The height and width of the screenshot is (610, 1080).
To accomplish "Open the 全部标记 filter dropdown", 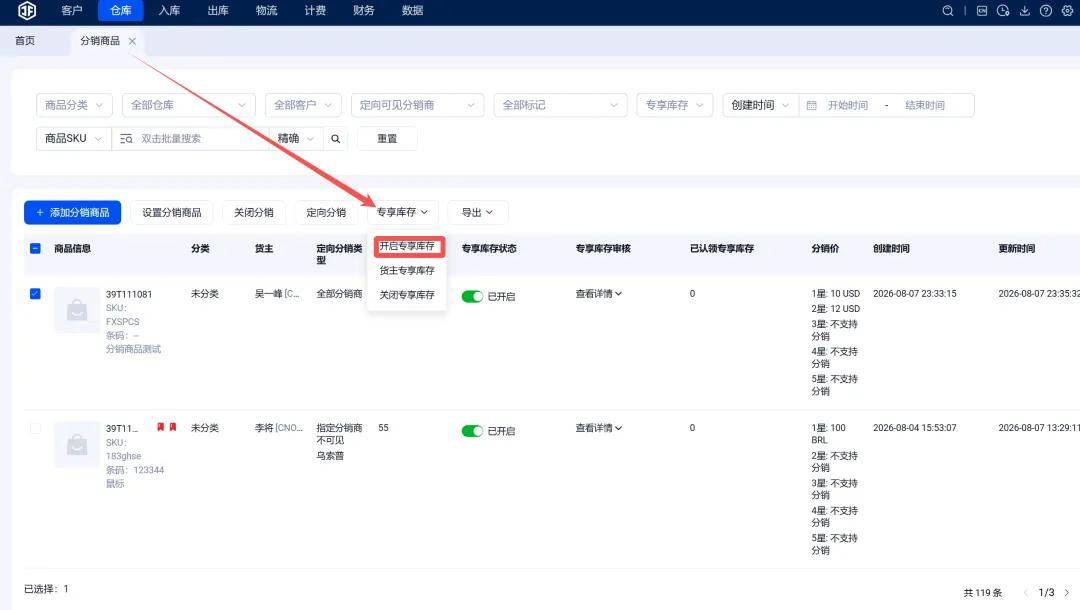I will pyautogui.click(x=560, y=105).
